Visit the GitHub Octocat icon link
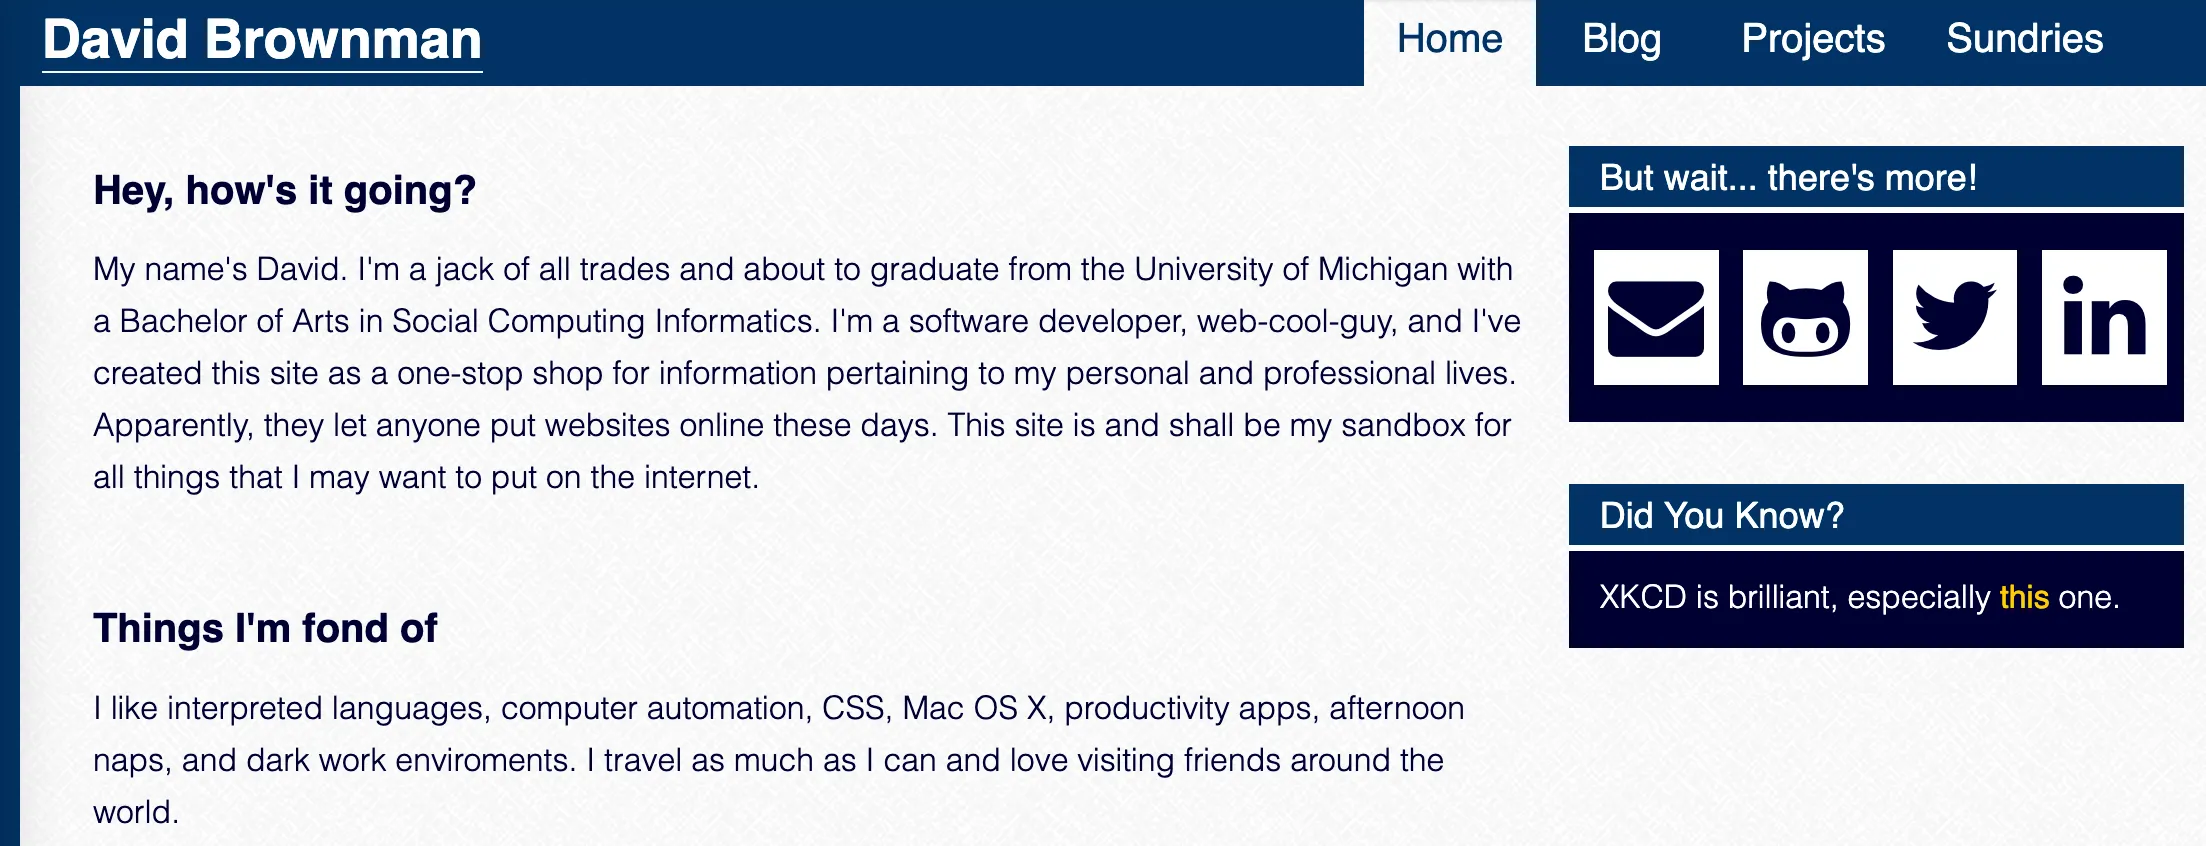The height and width of the screenshot is (846, 2206). 1805,318
